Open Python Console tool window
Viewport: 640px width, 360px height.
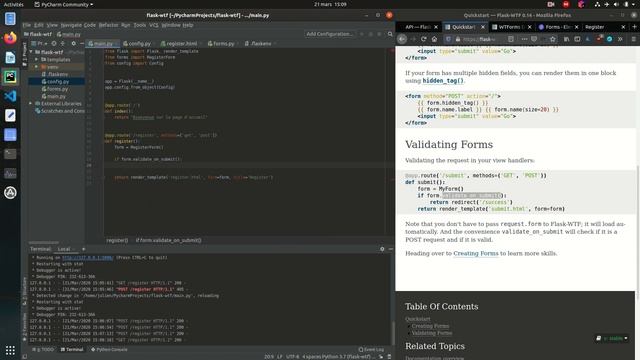(x=109, y=350)
